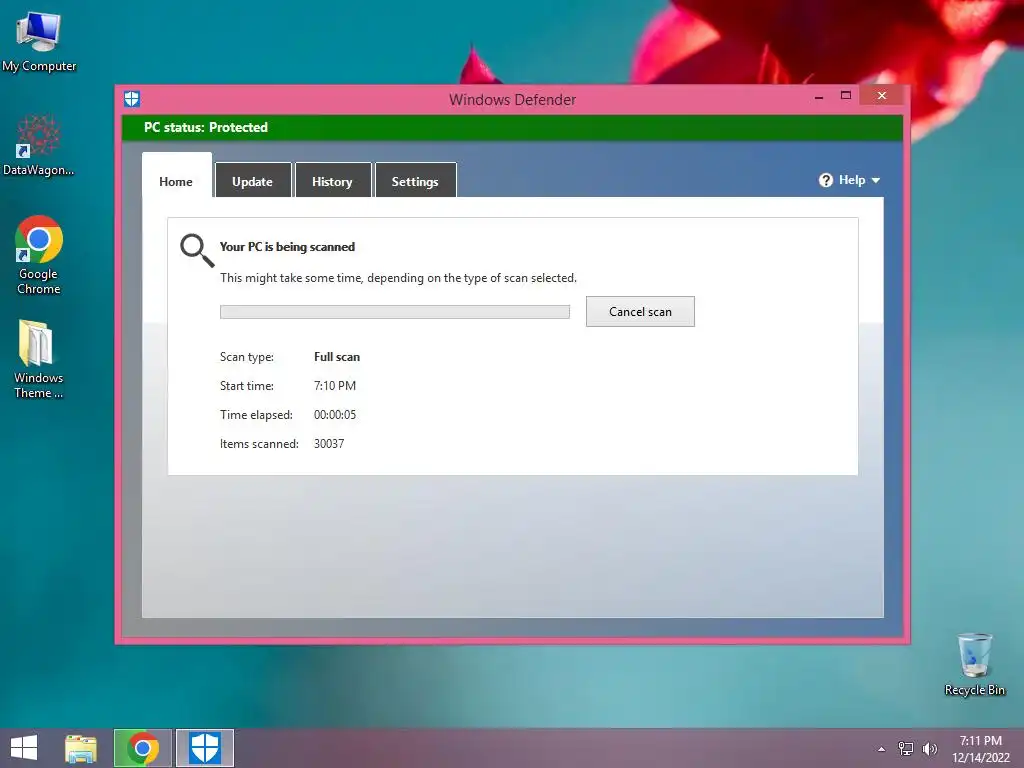Image resolution: width=1024 pixels, height=768 pixels.
Task: Open the network status tray icon
Action: [906, 749]
